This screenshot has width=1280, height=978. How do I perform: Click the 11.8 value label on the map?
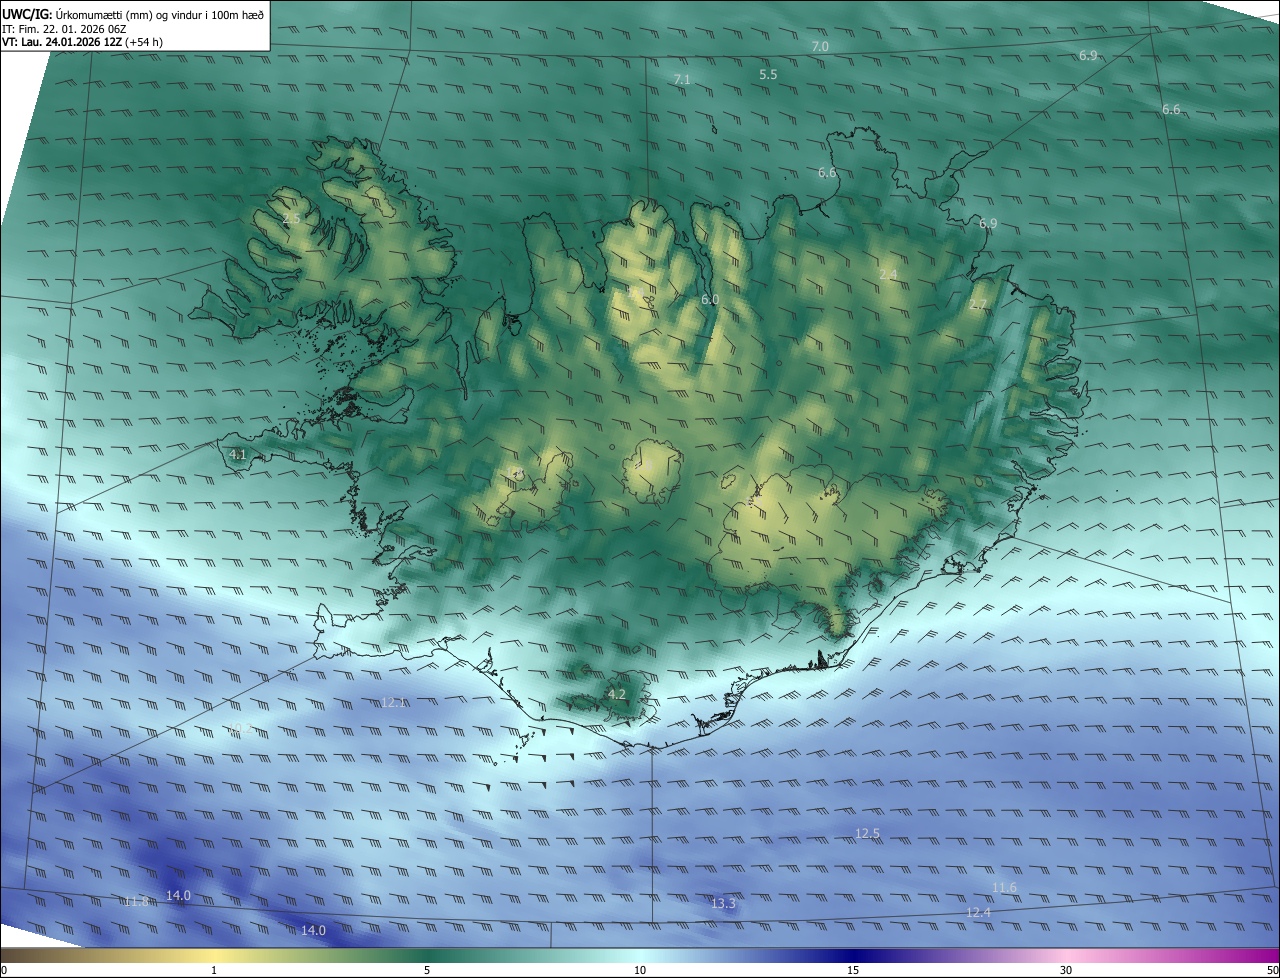coord(136,902)
